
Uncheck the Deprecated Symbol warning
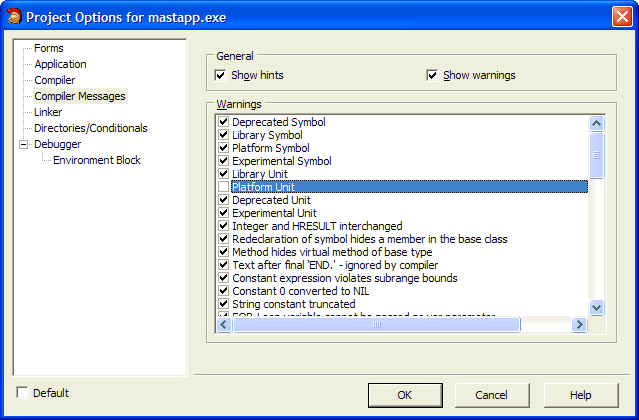click(224, 122)
